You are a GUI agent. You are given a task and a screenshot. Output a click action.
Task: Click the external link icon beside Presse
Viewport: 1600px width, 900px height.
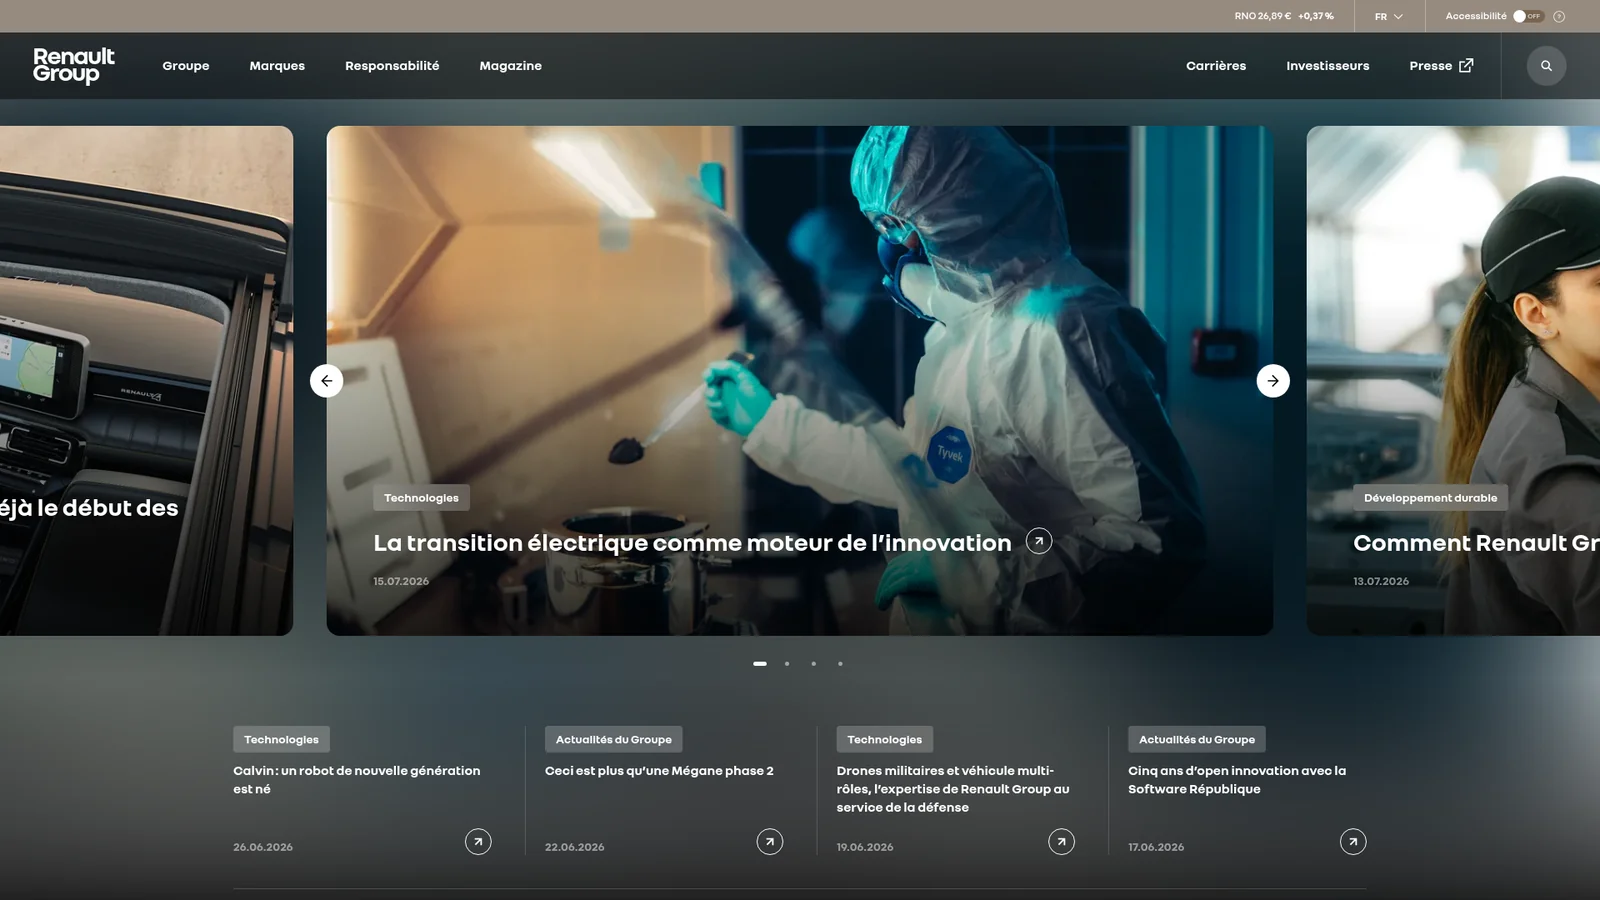[x=1466, y=66]
